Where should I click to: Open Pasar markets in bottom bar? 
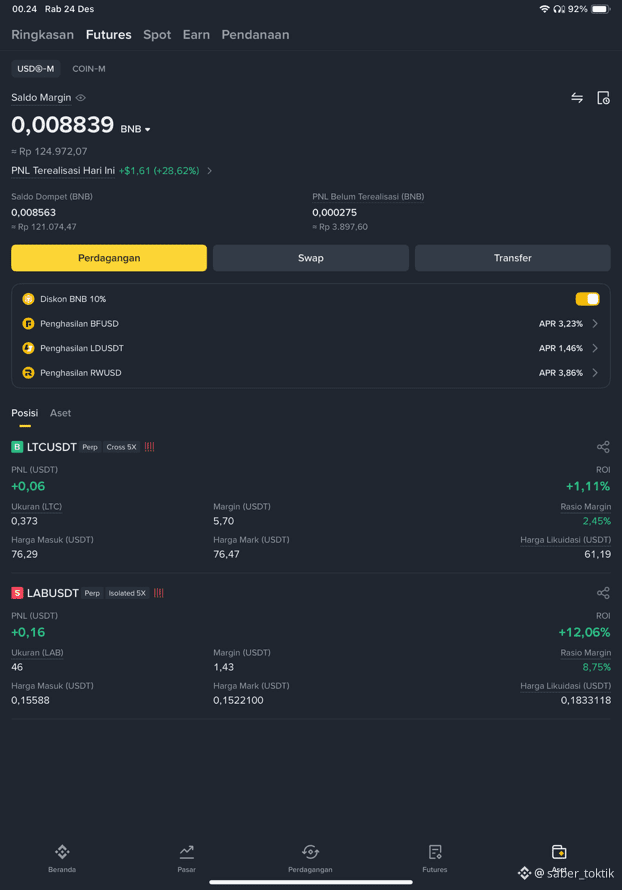pyautogui.click(x=187, y=857)
